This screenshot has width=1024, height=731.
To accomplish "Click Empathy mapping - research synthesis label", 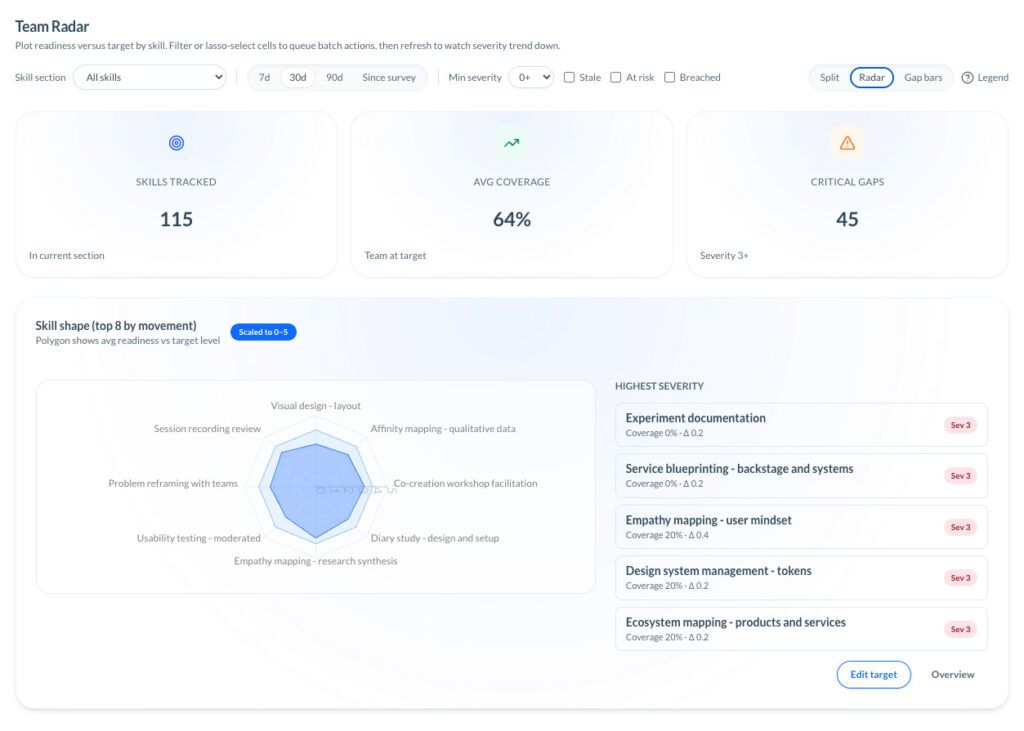I will 315,561.
